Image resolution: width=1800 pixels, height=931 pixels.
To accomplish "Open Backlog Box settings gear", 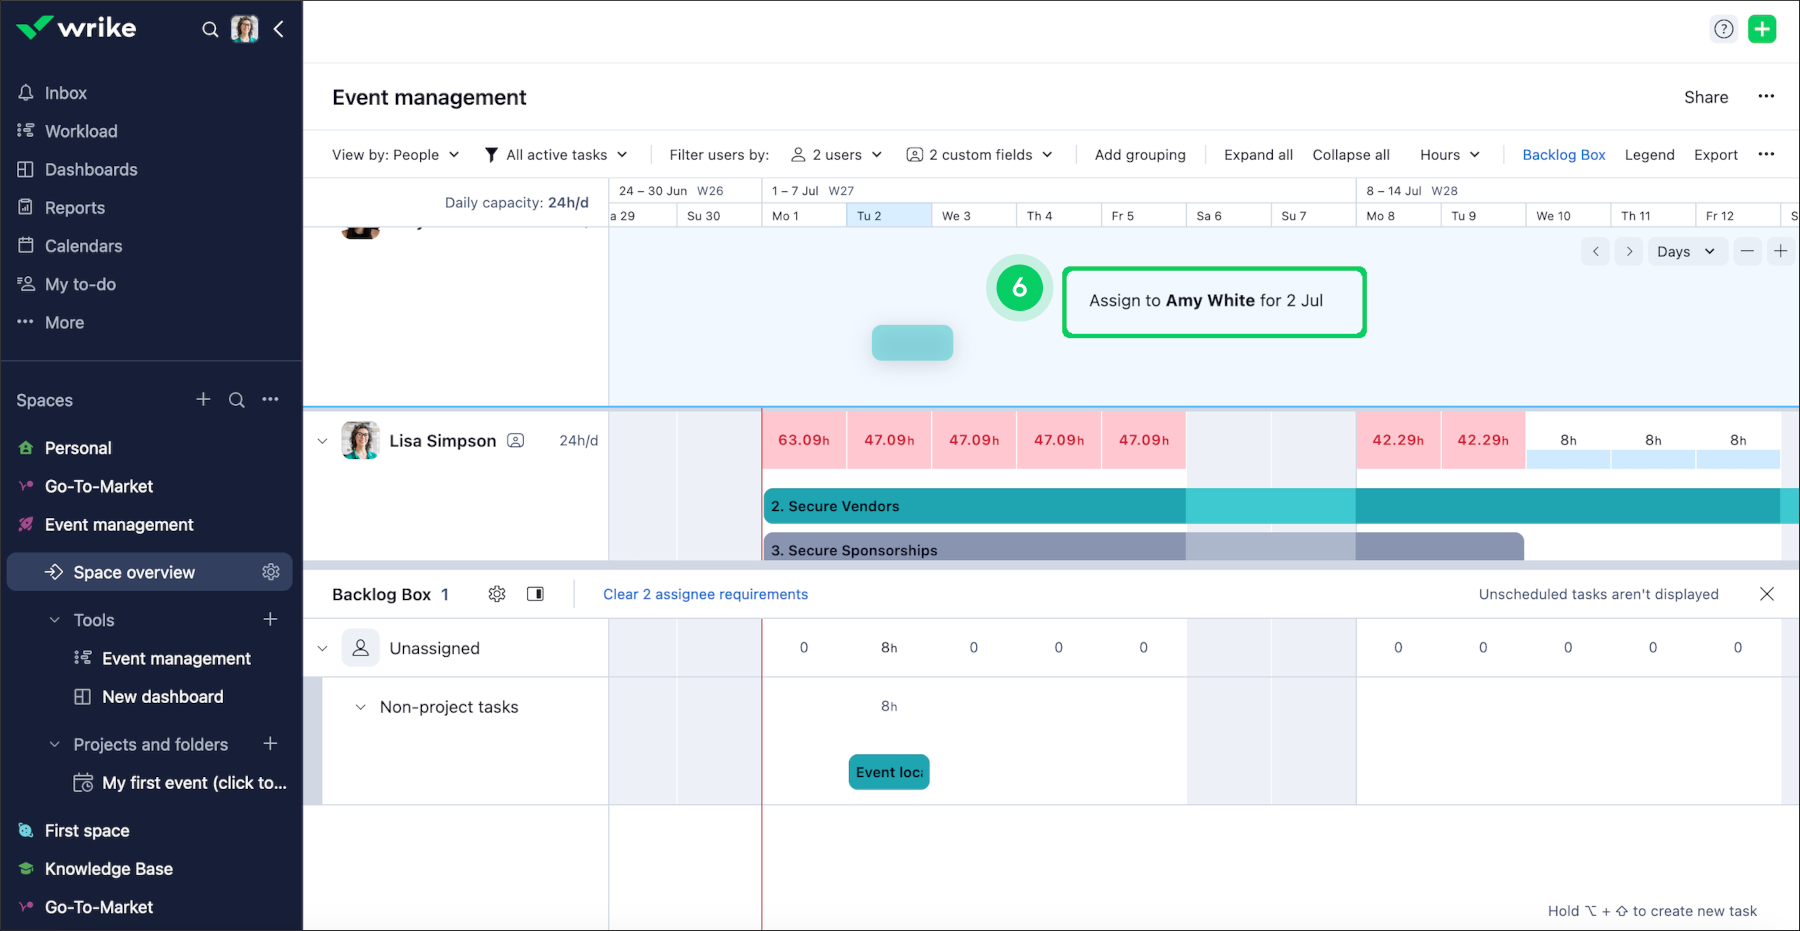I will click(497, 594).
